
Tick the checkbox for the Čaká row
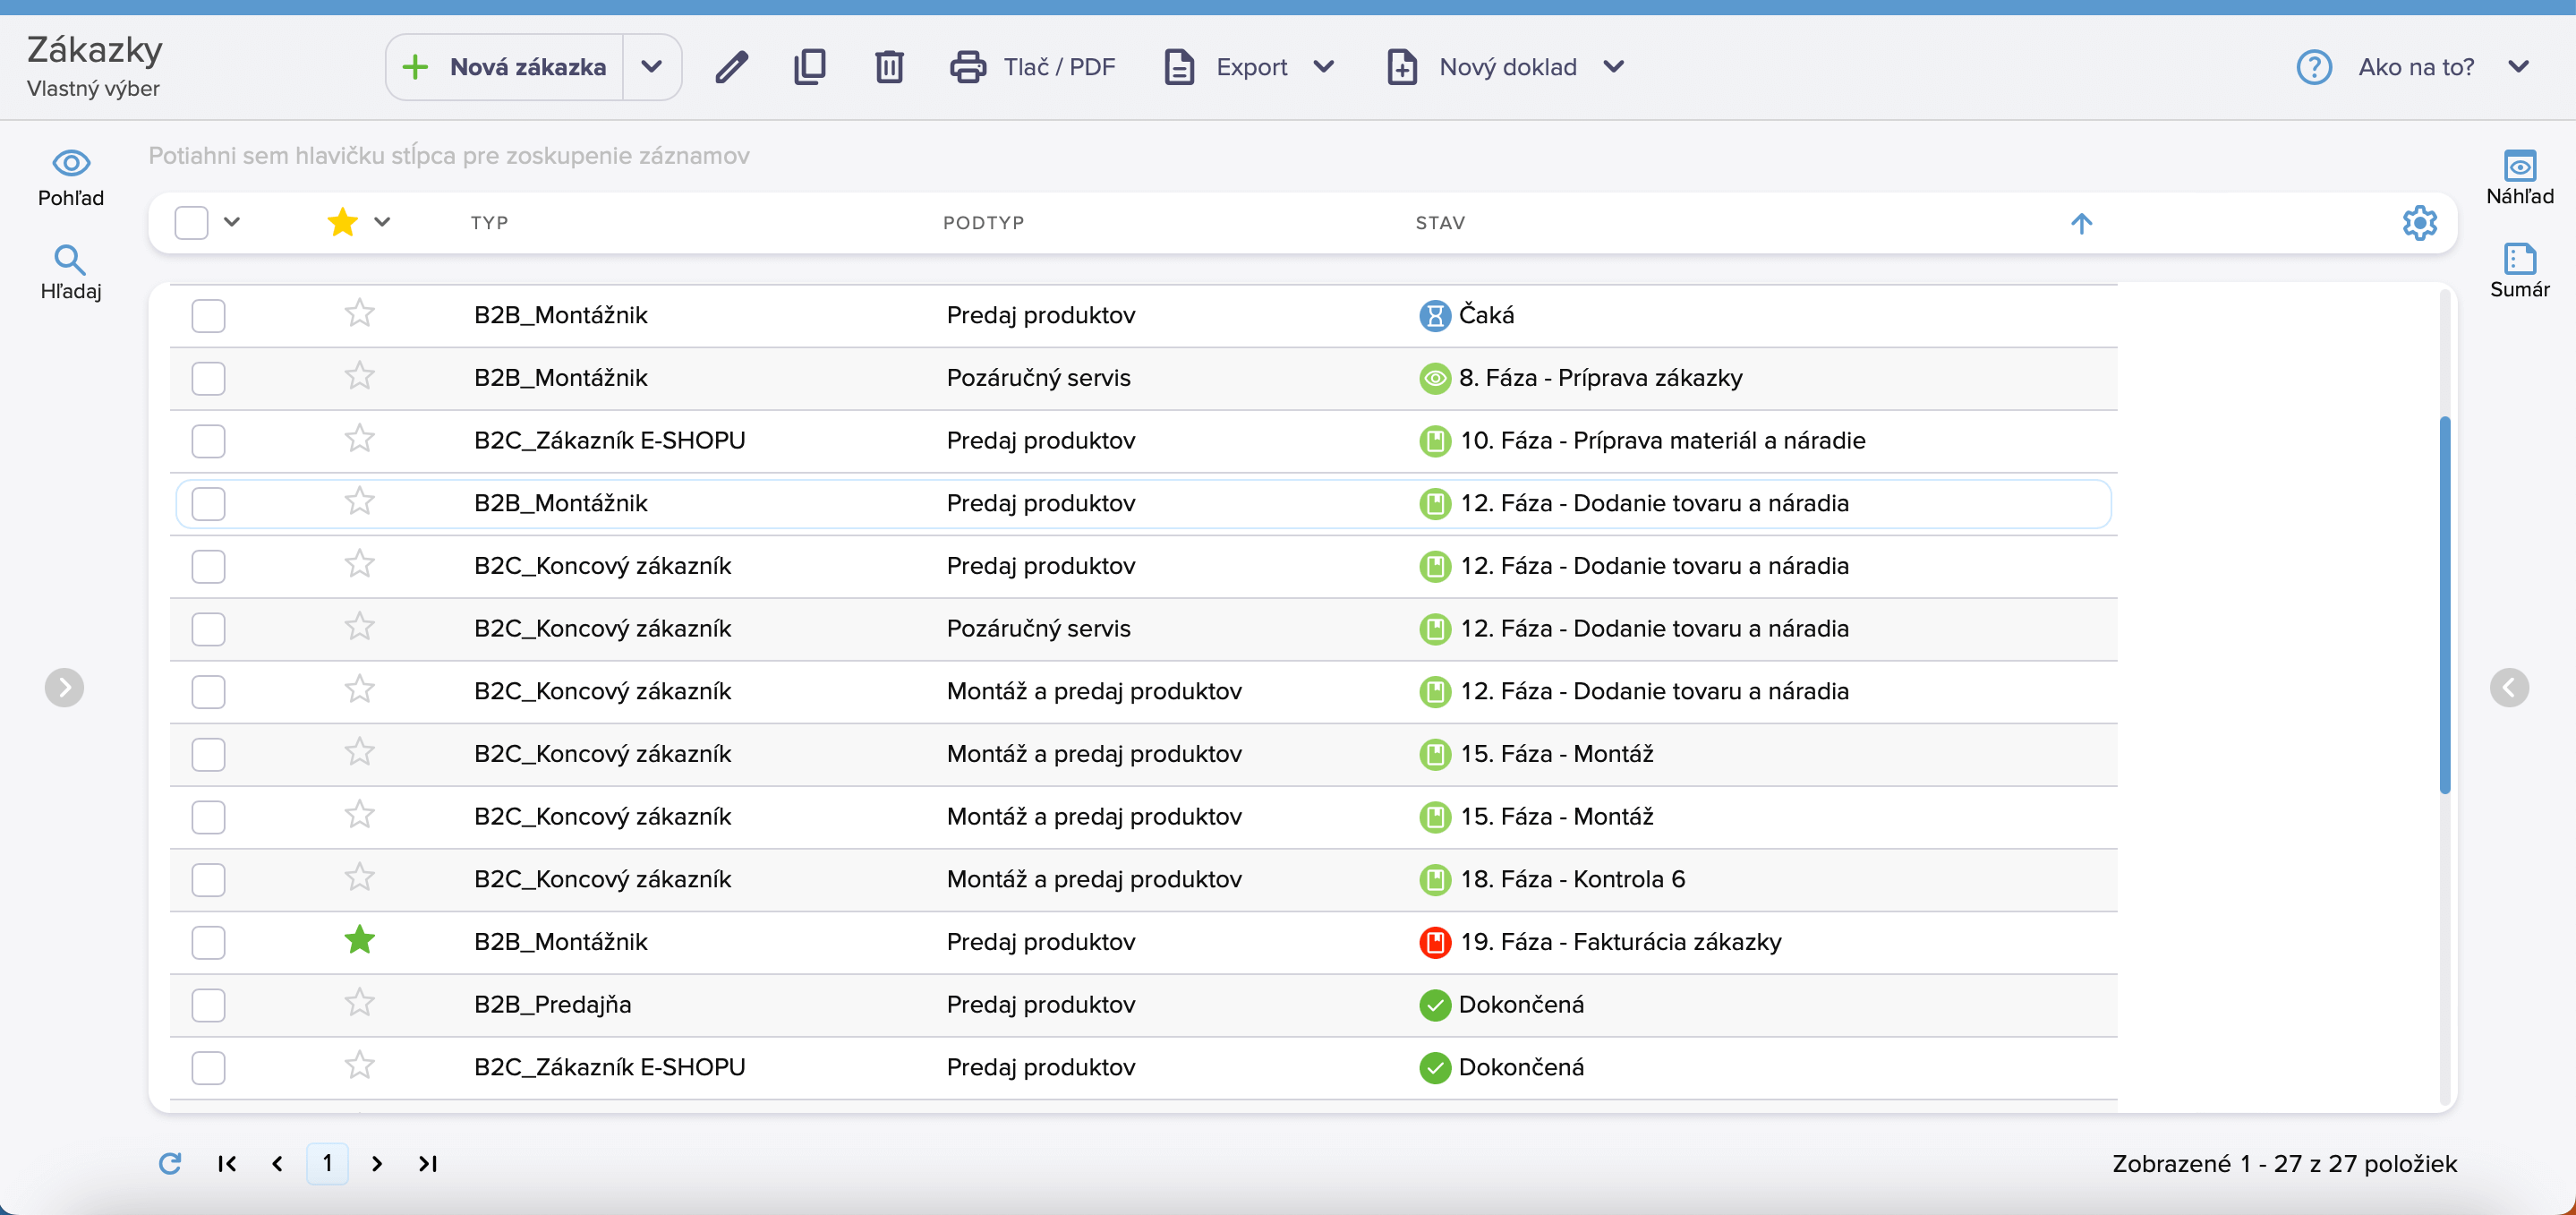click(208, 316)
